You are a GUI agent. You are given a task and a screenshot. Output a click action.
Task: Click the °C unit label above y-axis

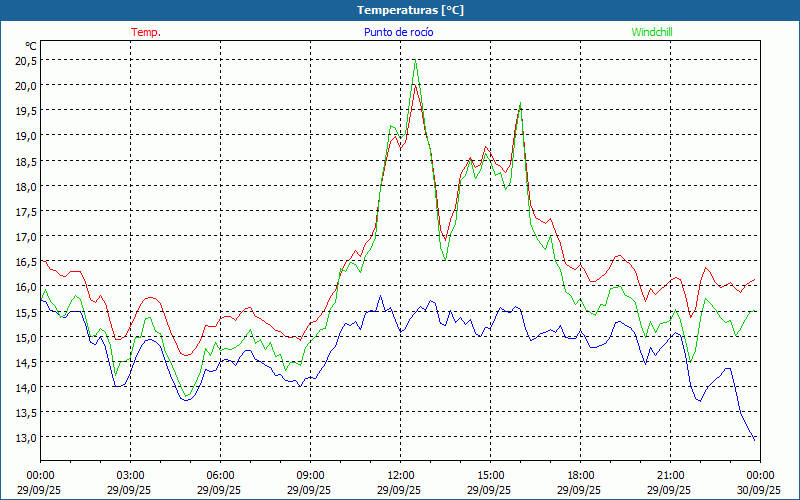30,46
